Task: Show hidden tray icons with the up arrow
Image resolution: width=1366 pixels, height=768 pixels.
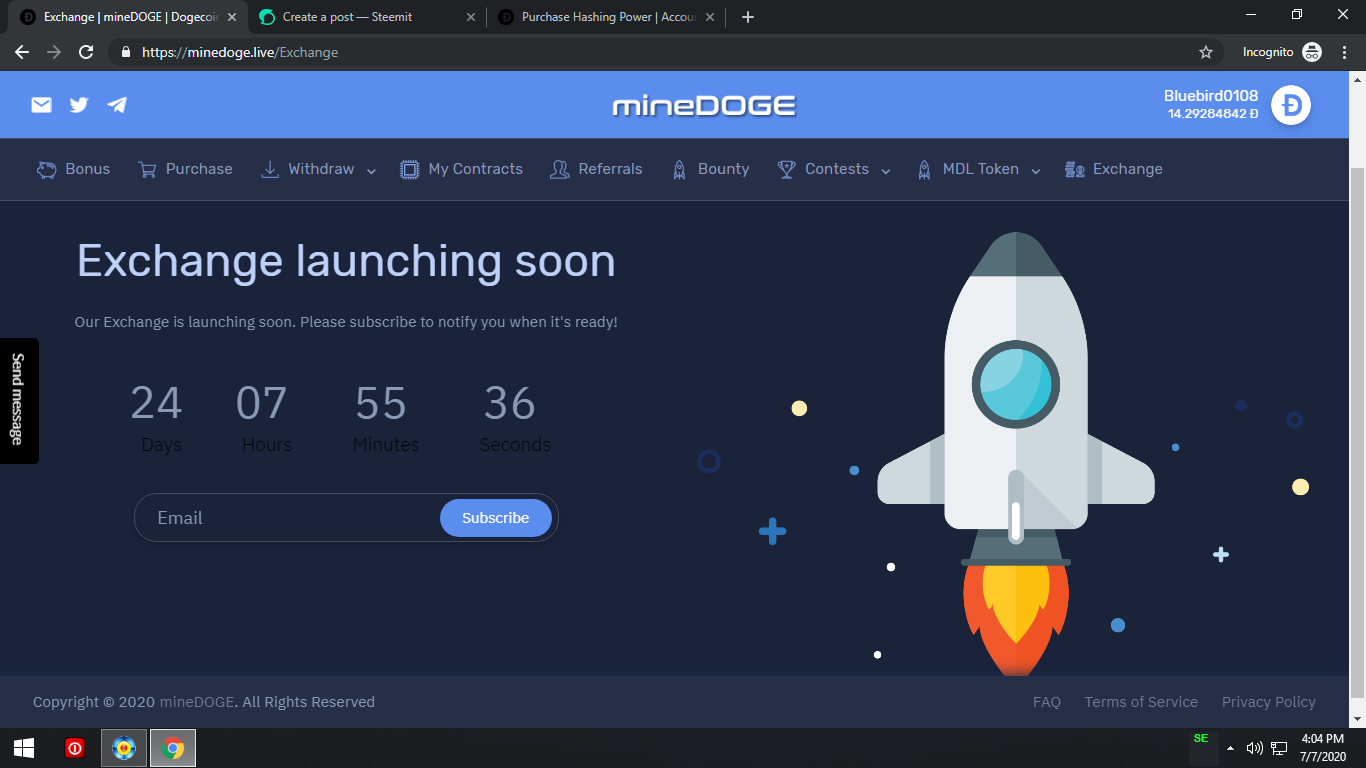Action: (x=1230, y=748)
